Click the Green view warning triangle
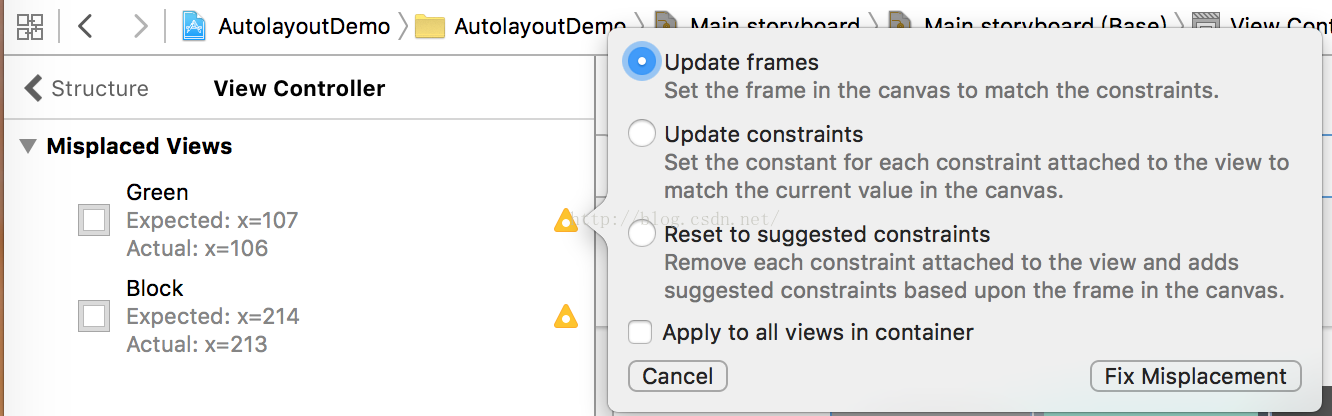 coord(566,220)
